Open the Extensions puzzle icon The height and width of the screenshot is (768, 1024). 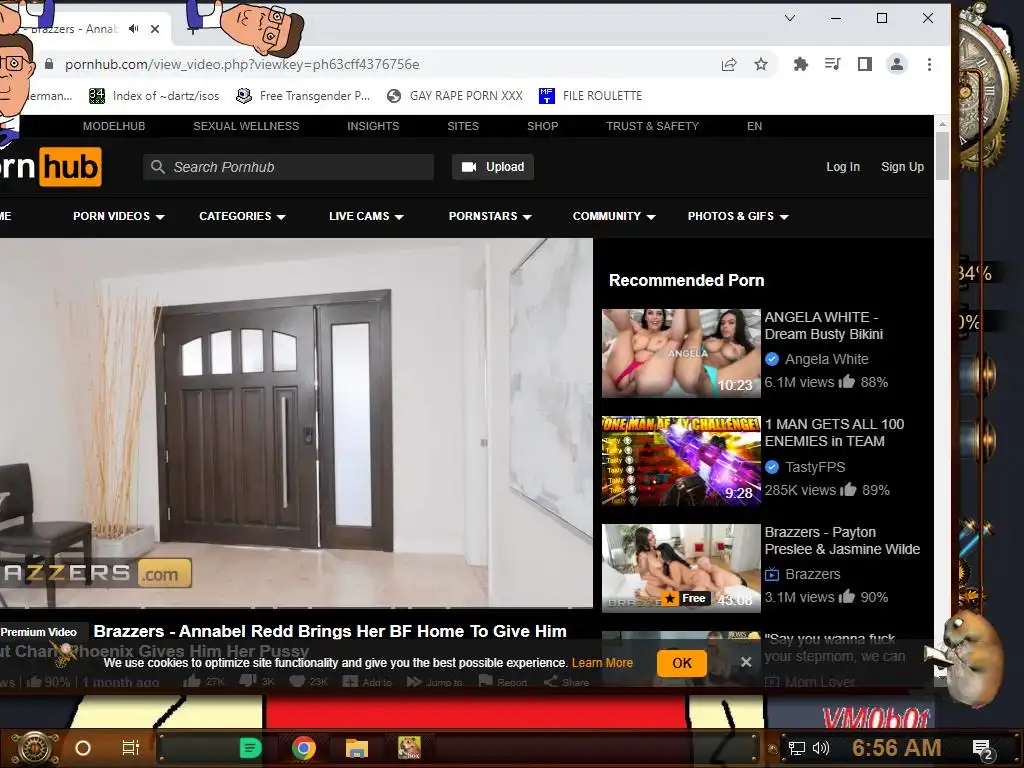click(x=801, y=64)
